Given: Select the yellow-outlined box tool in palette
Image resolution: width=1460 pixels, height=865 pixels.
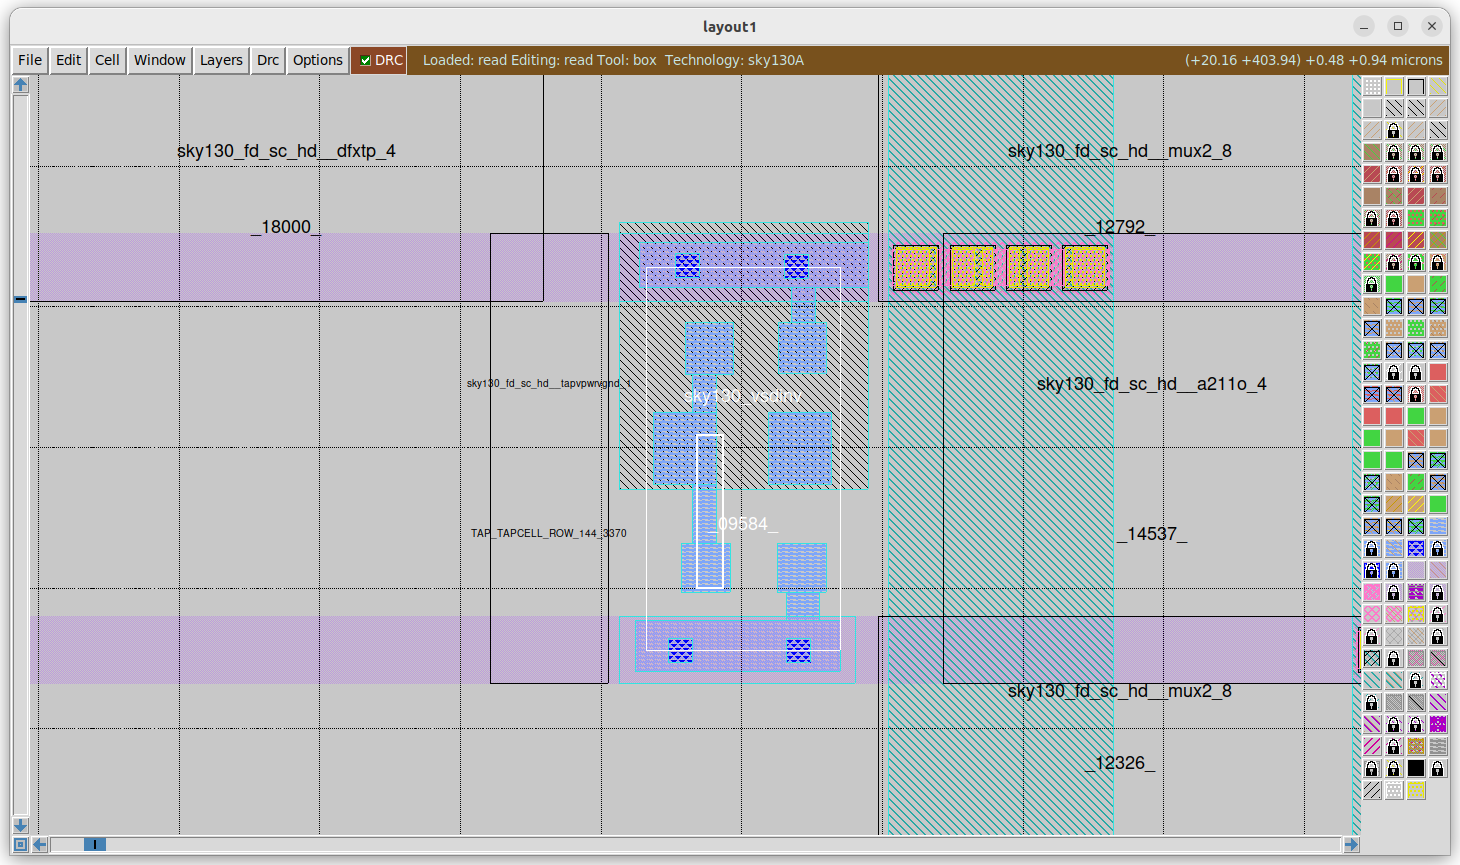Looking at the screenshot, I should point(1394,86).
